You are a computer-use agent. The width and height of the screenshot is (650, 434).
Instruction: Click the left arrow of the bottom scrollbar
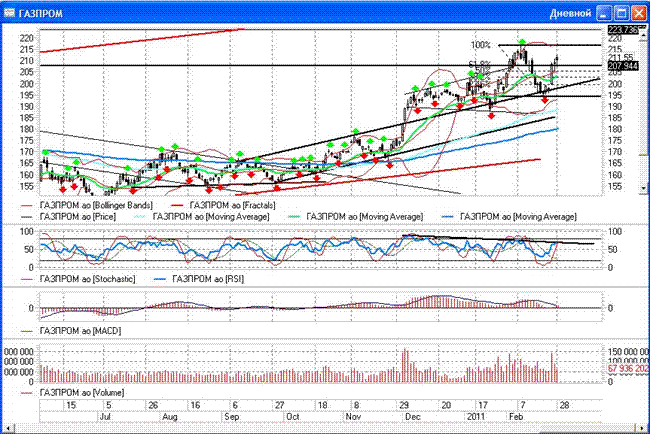click(7, 428)
